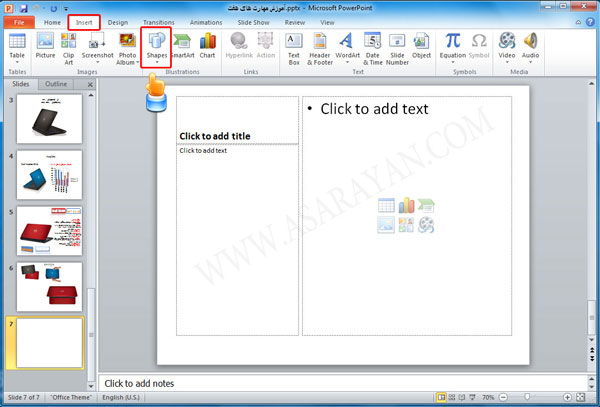This screenshot has width=600, height=407.
Task: Insert a Table from the ribbon
Action: pos(17,46)
